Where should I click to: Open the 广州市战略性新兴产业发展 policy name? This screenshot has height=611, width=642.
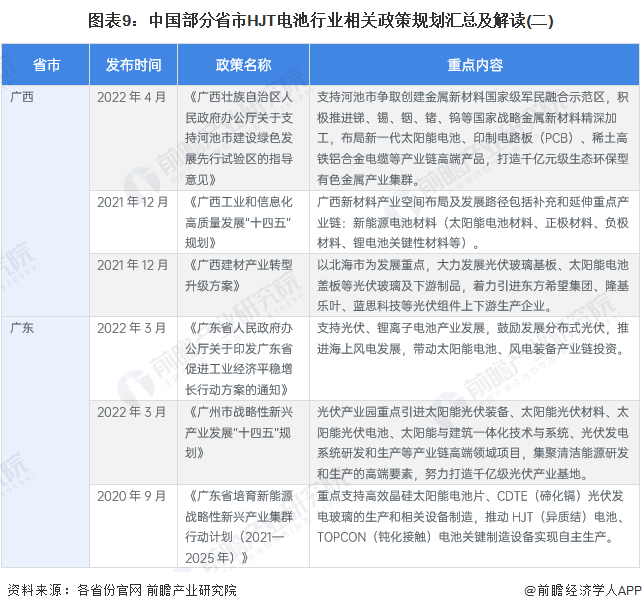point(243,430)
